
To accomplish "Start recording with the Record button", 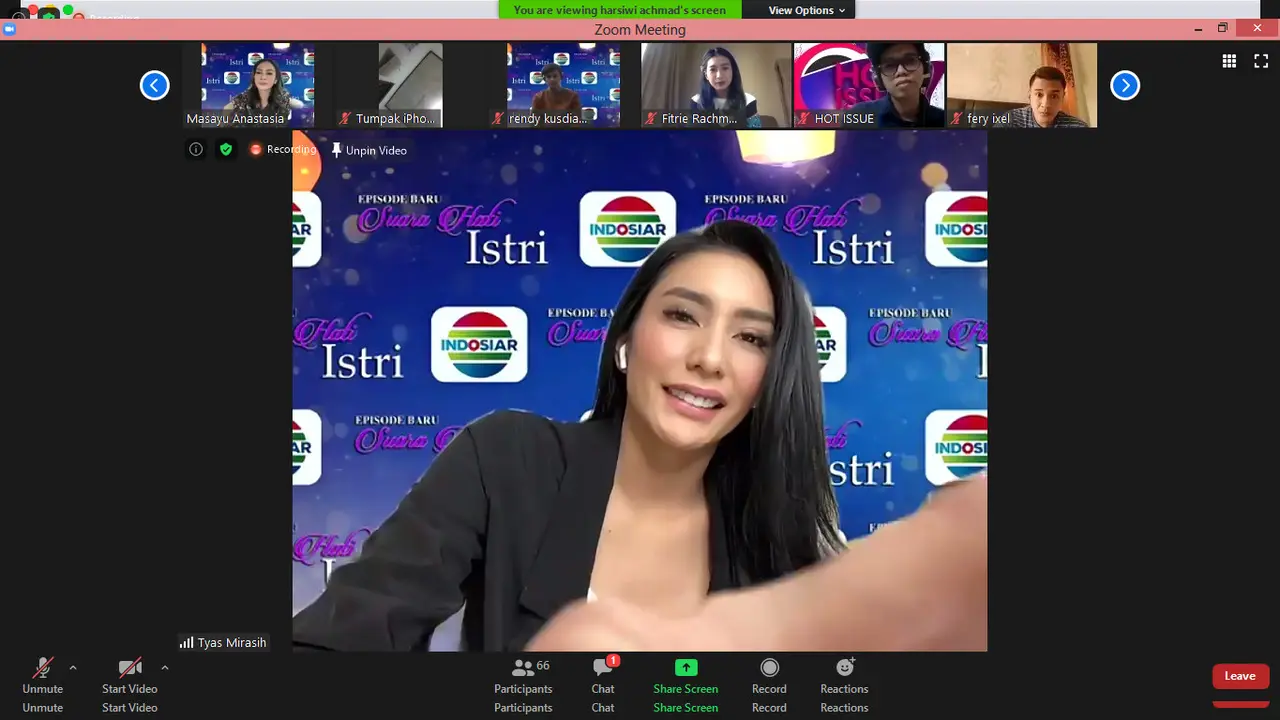I will 769,676.
